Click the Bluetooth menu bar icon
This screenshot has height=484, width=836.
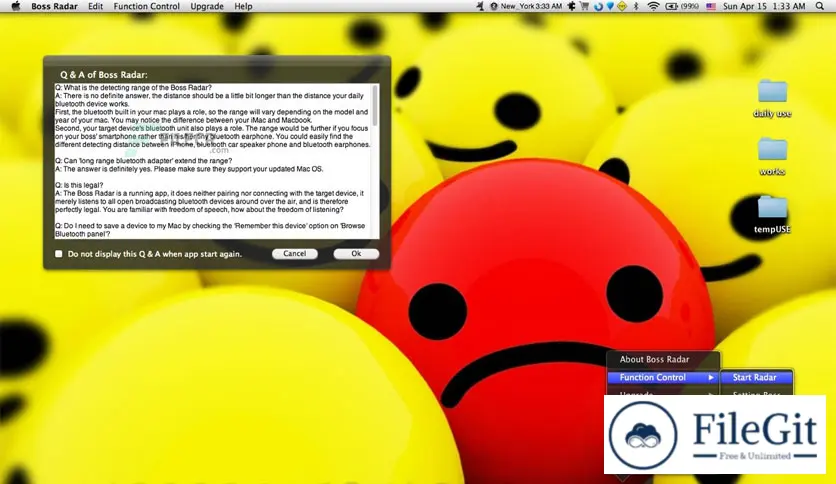pyautogui.click(x=633, y=6)
